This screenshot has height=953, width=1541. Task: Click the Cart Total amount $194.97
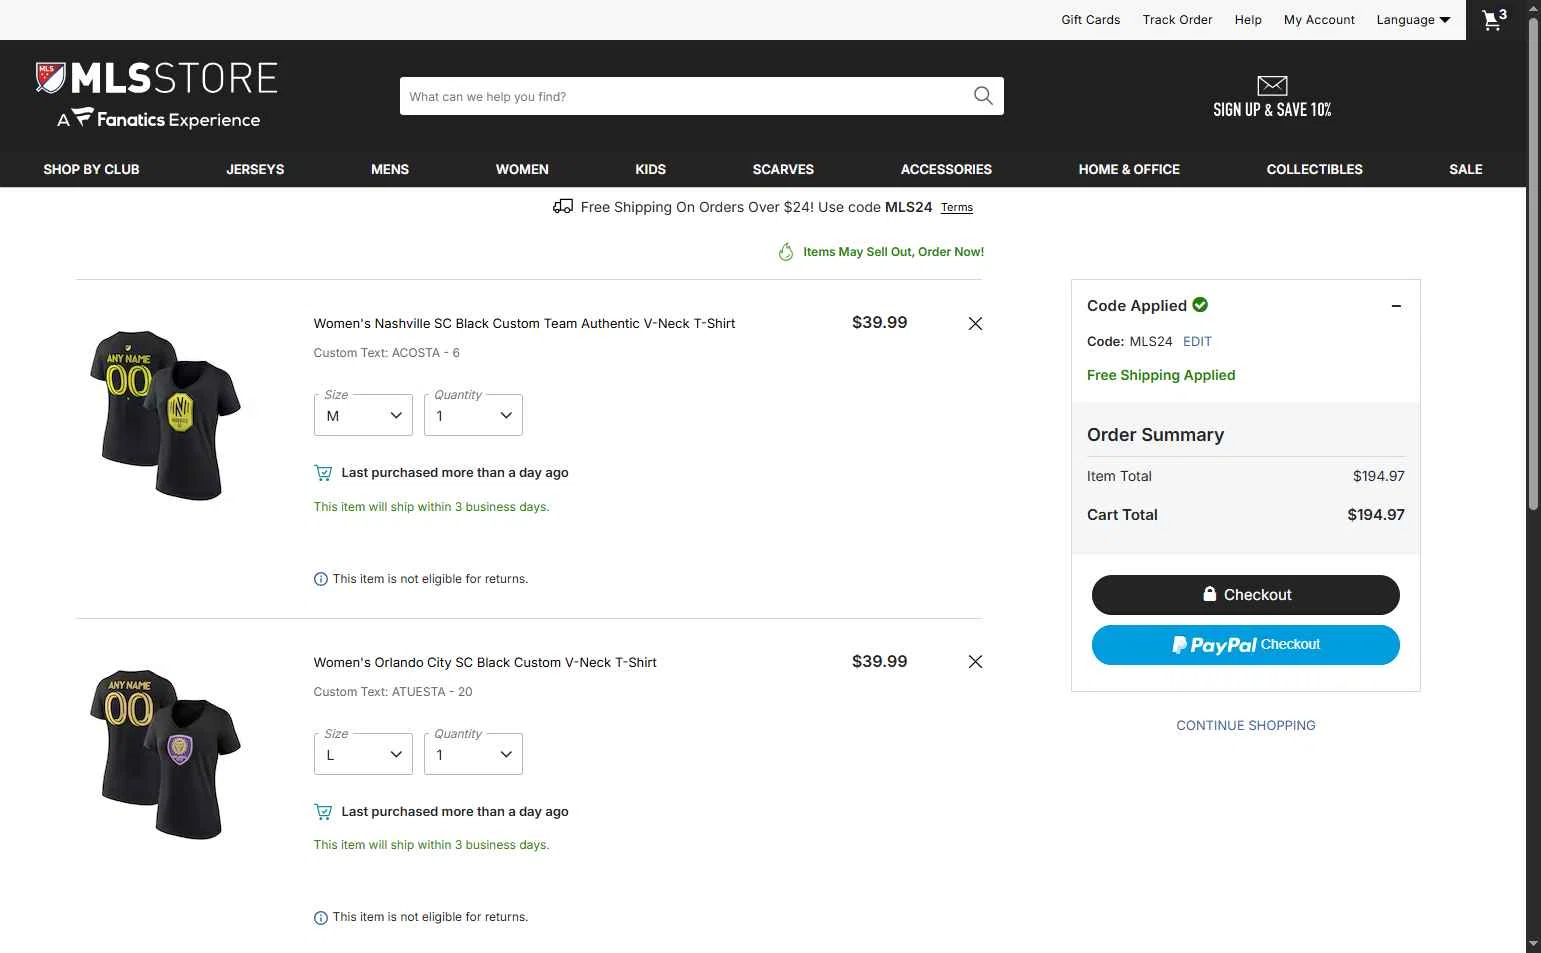point(1375,515)
